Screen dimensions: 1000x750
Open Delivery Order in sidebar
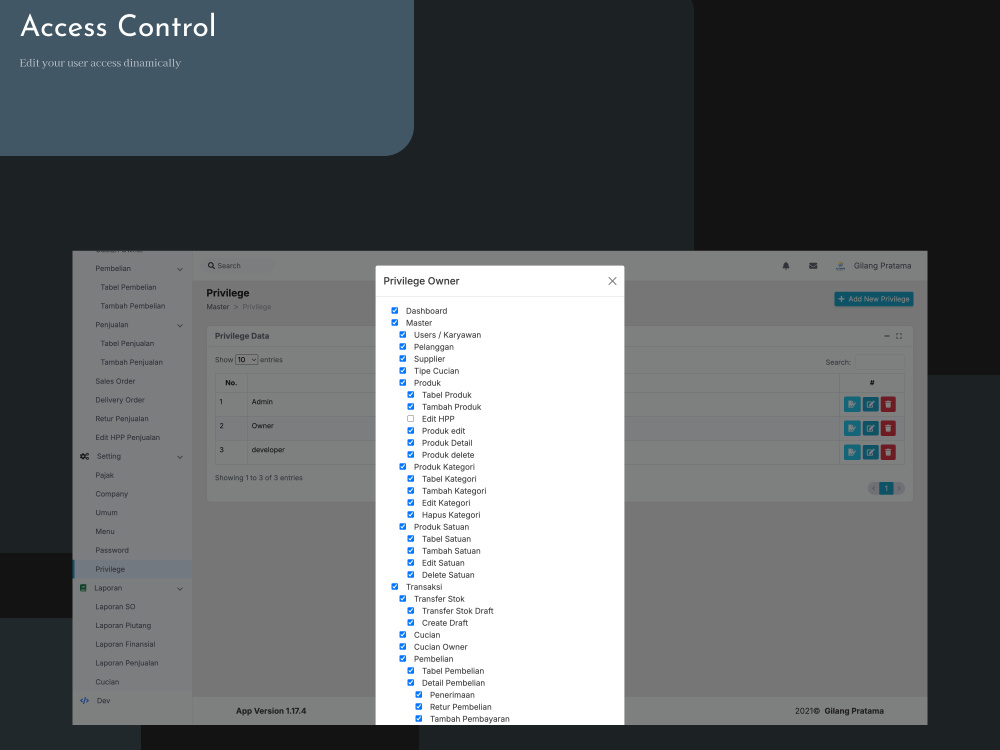[120, 401]
